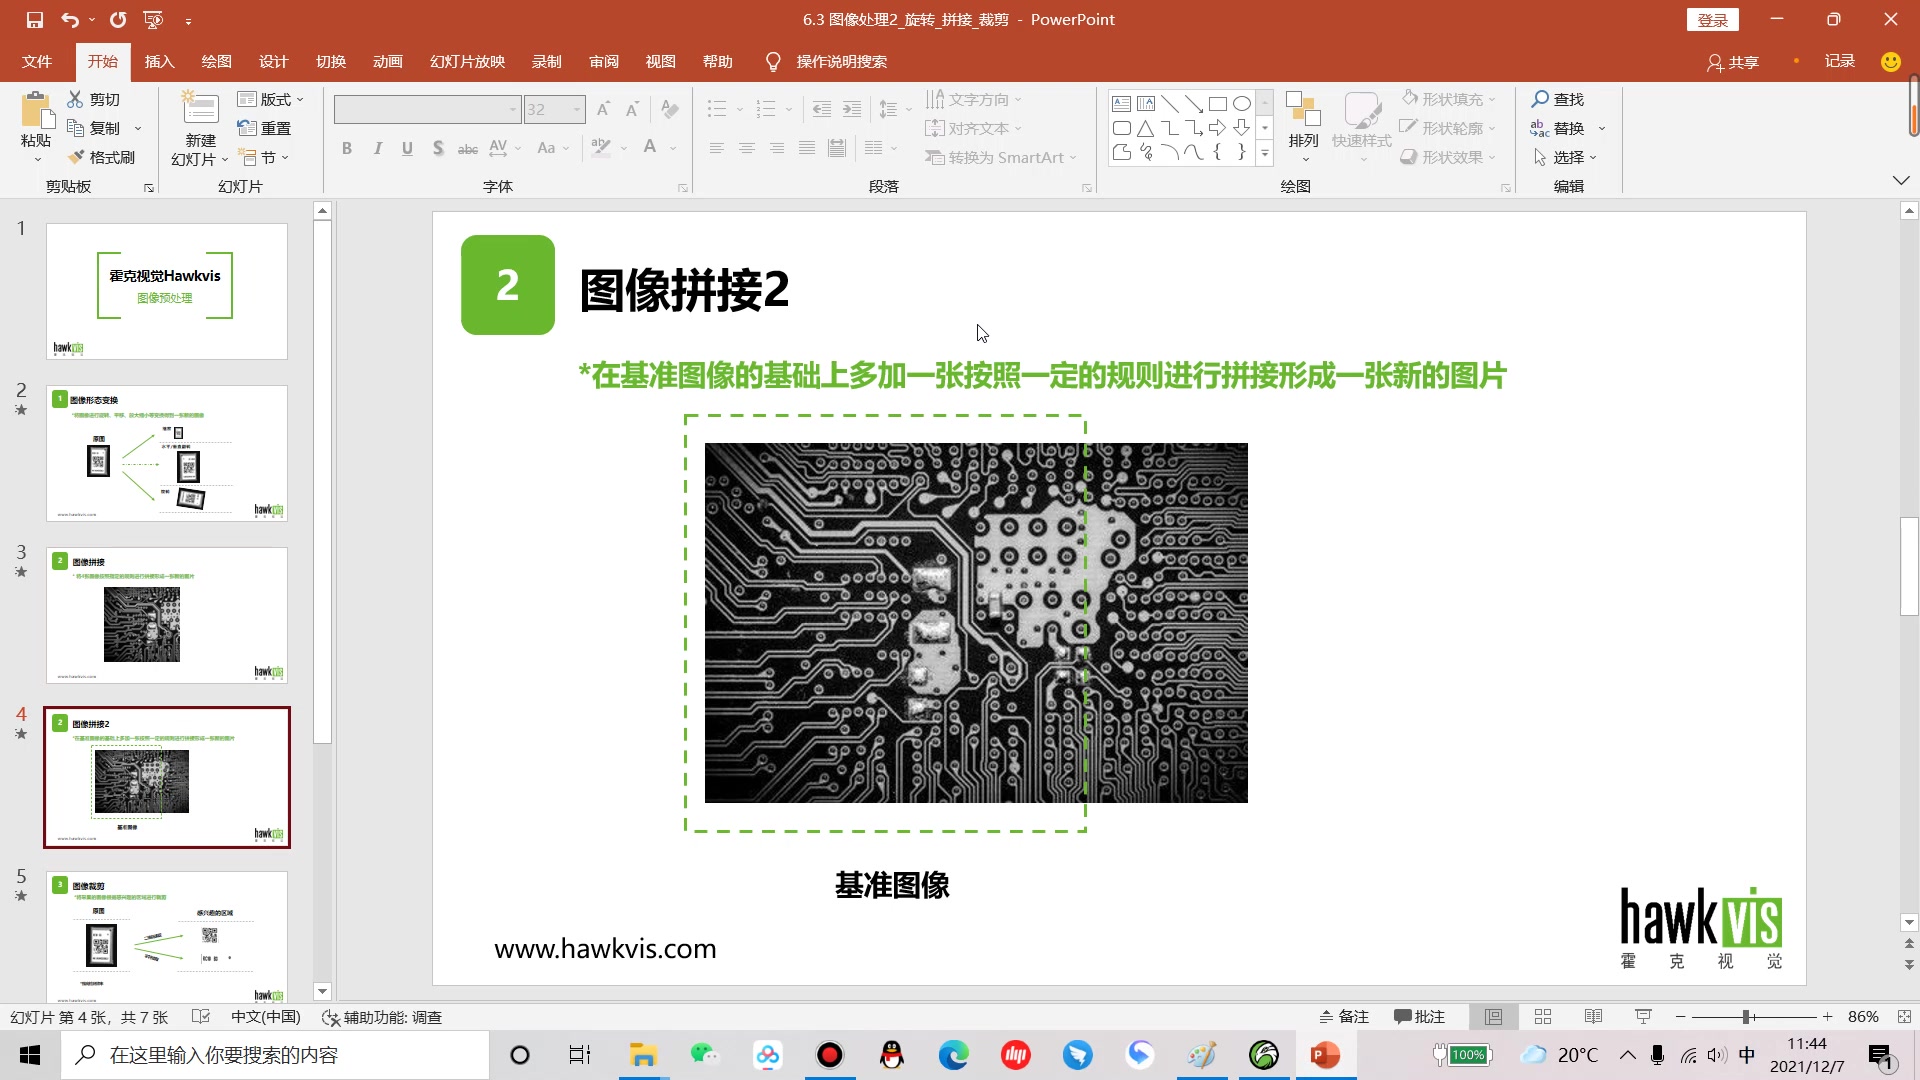Click the text highlight color button
This screenshot has width=1920, height=1080.
point(600,148)
